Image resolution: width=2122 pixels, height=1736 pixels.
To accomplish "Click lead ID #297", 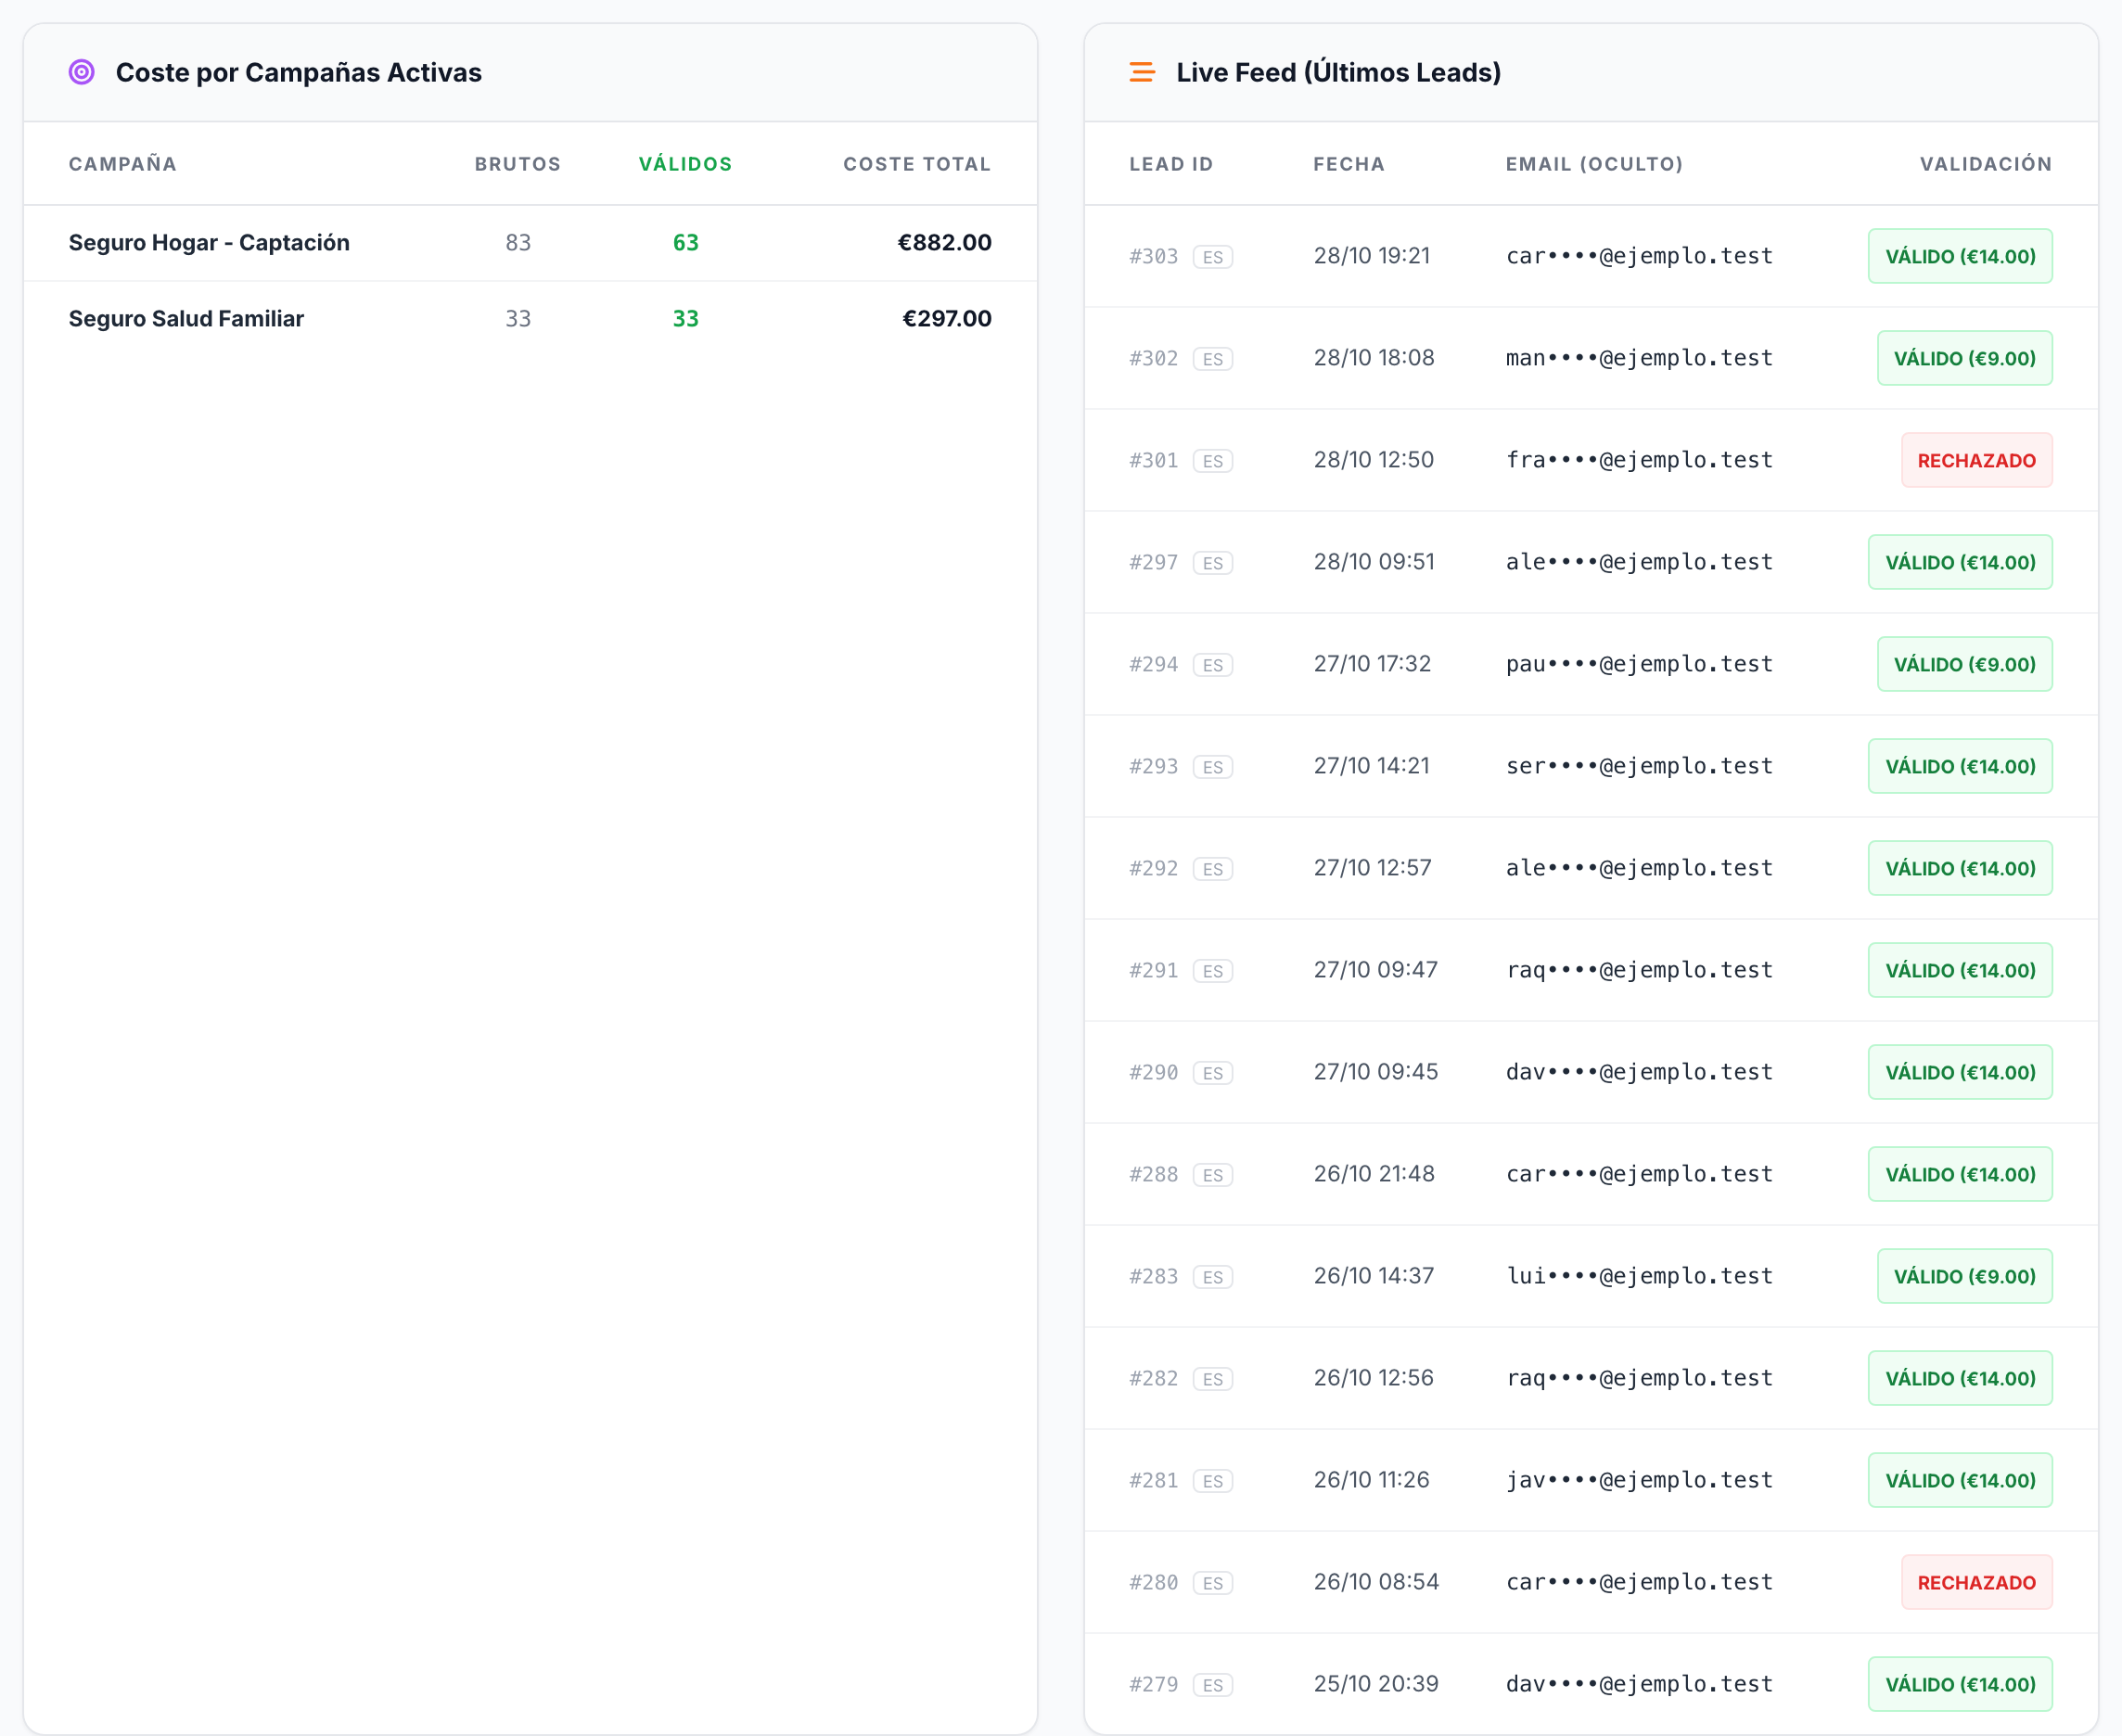I will point(1154,562).
